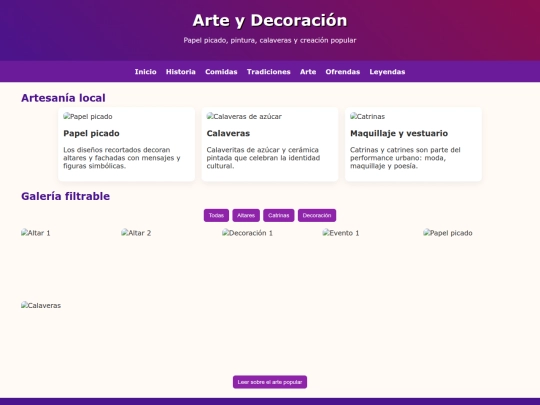Image resolution: width=540 pixels, height=405 pixels.
Task: Filter gallery by Todas
Action: 216,215
